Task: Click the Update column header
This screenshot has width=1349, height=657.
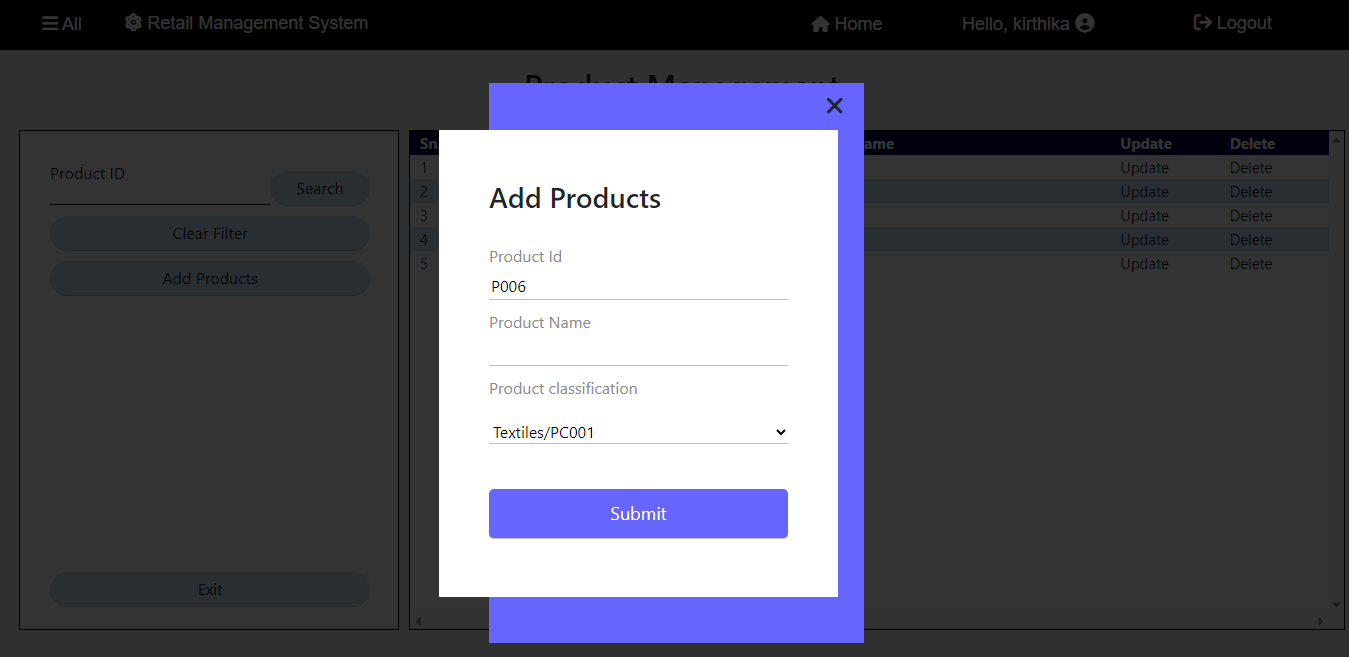Action: click(x=1144, y=143)
